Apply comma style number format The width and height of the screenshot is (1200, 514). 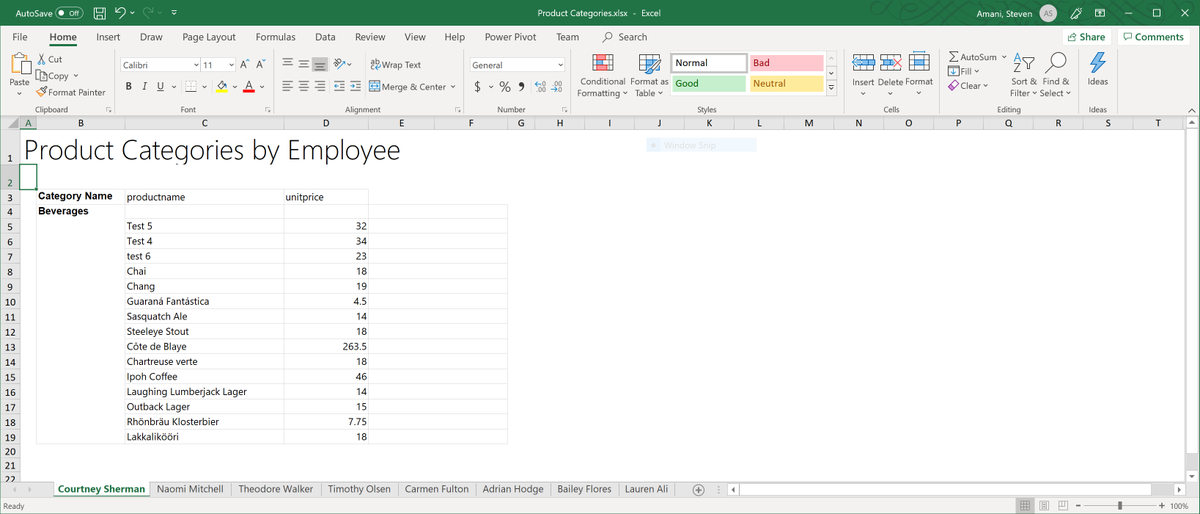(522, 87)
